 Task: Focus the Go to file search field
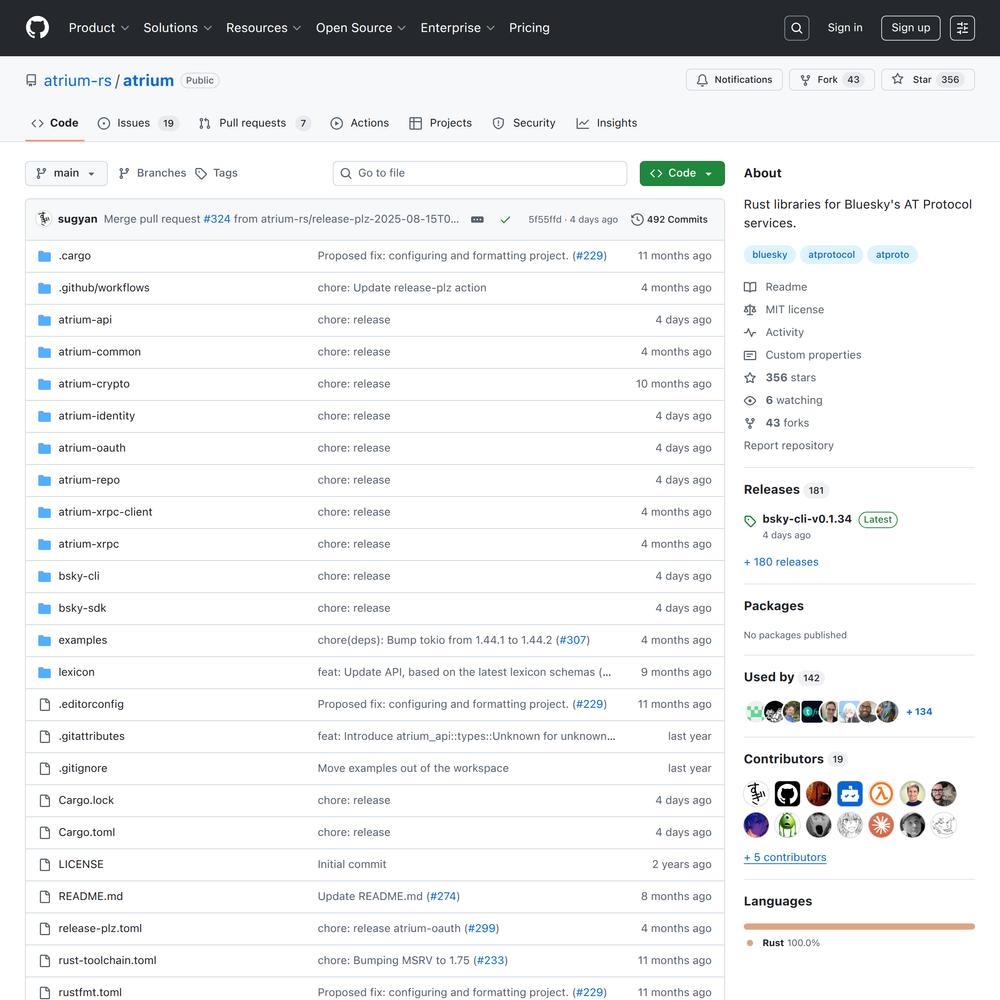click(480, 173)
